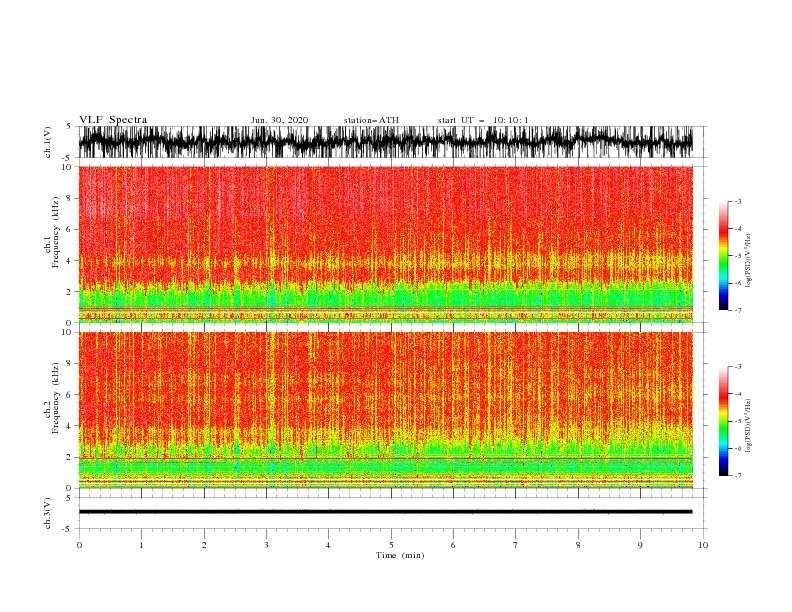792x612 pixels.
Task: Click the "station=ATH" label
Action: (x=371, y=120)
